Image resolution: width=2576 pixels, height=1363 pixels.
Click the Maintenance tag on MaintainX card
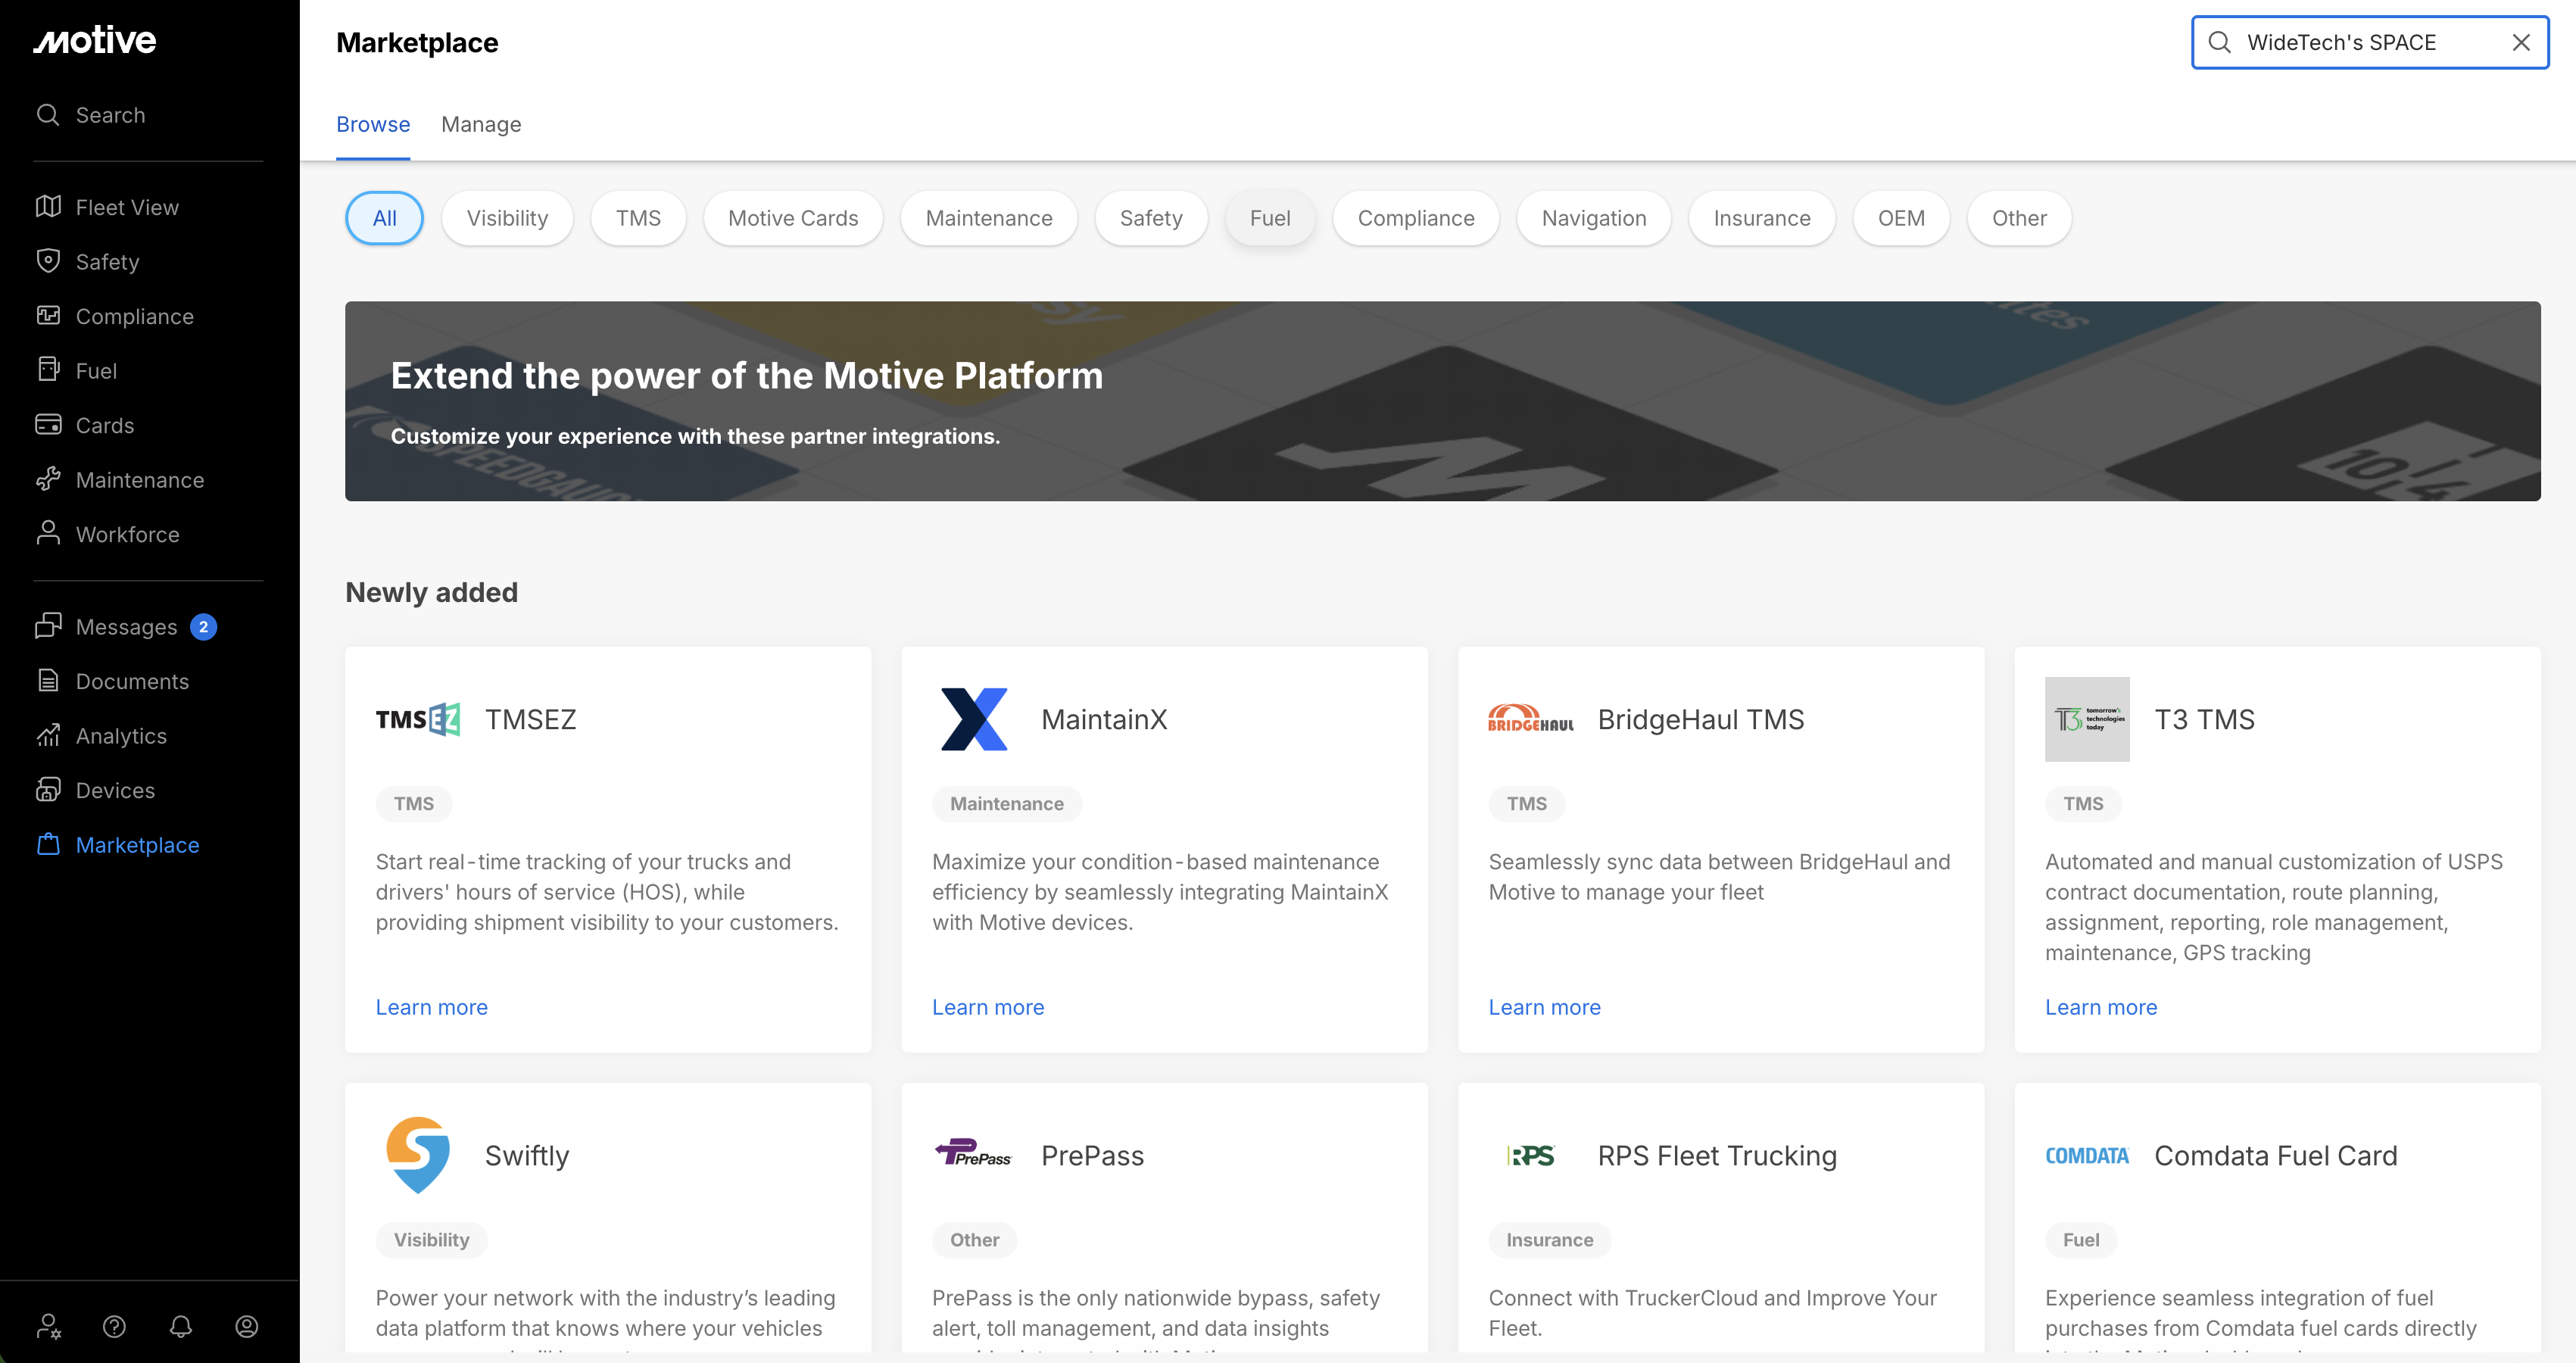point(1006,803)
